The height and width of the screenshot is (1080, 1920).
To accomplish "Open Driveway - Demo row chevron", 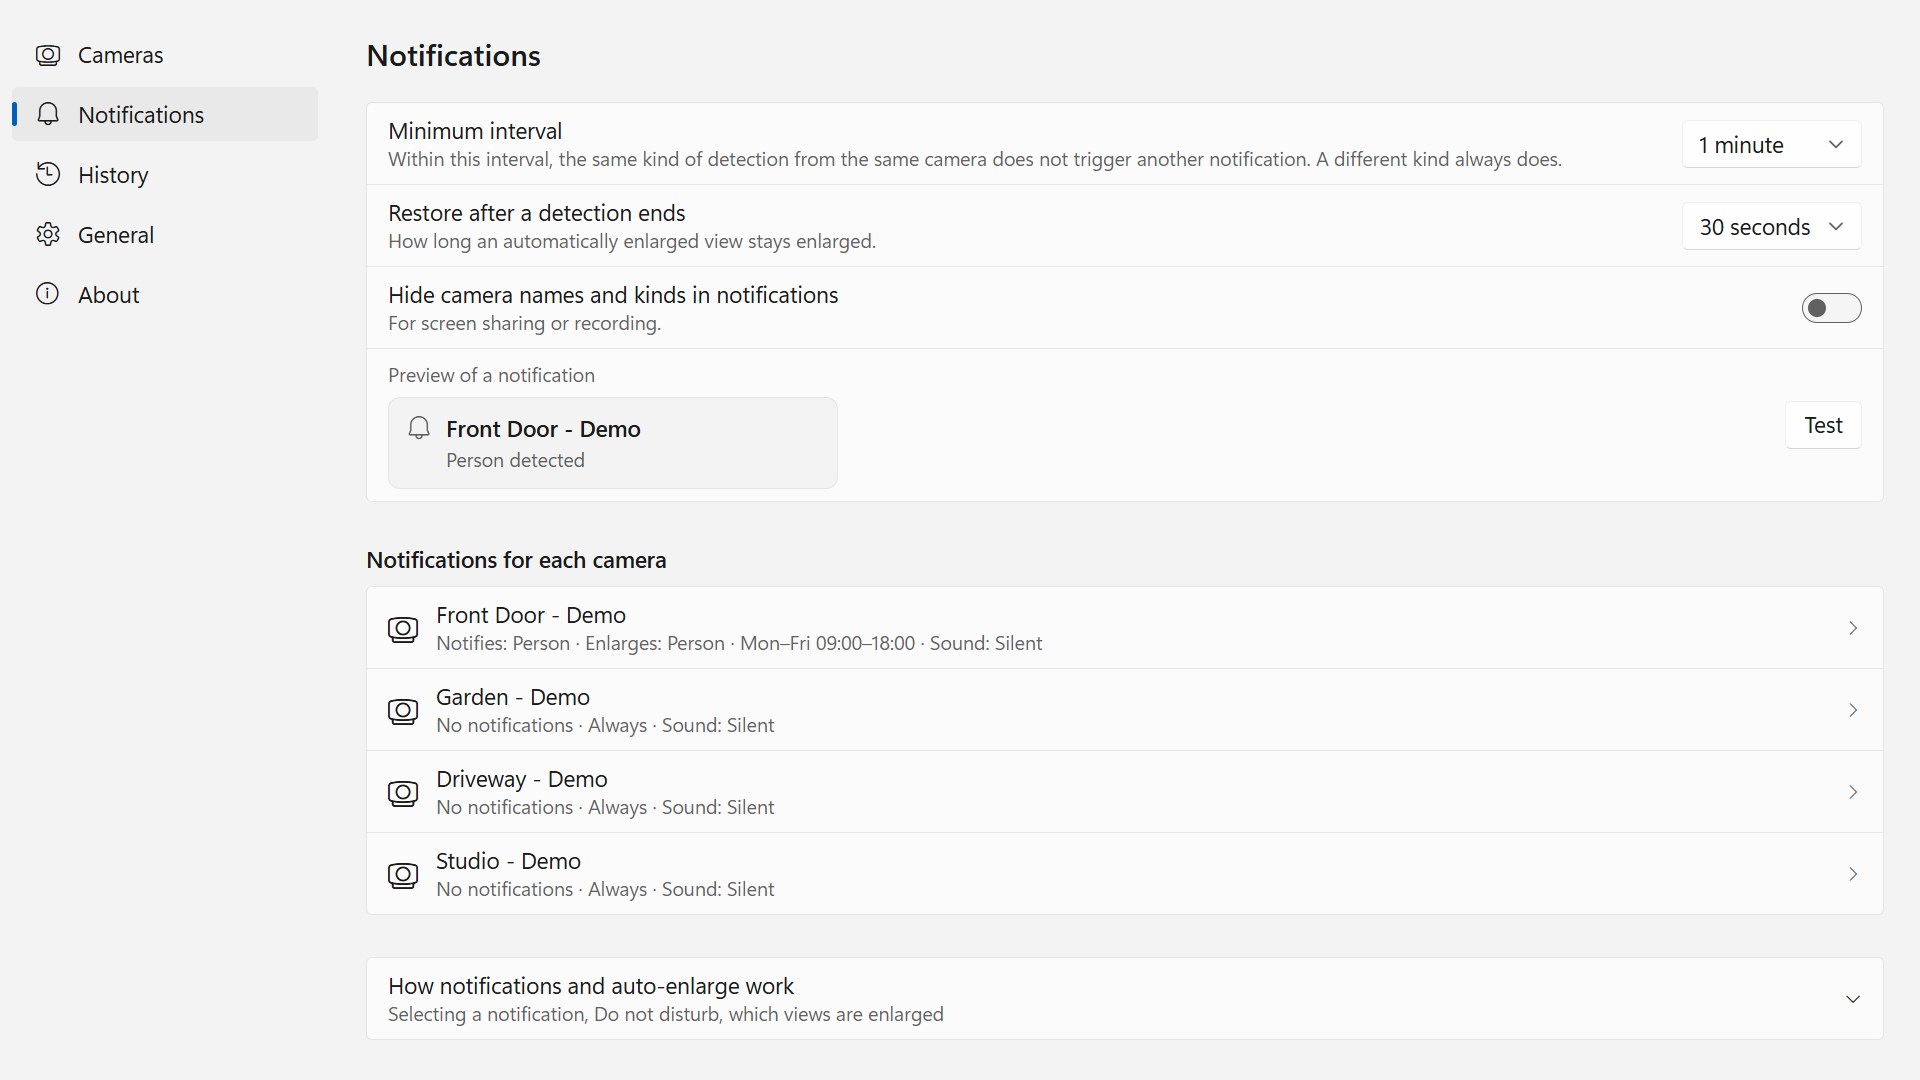I will point(1853,792).
